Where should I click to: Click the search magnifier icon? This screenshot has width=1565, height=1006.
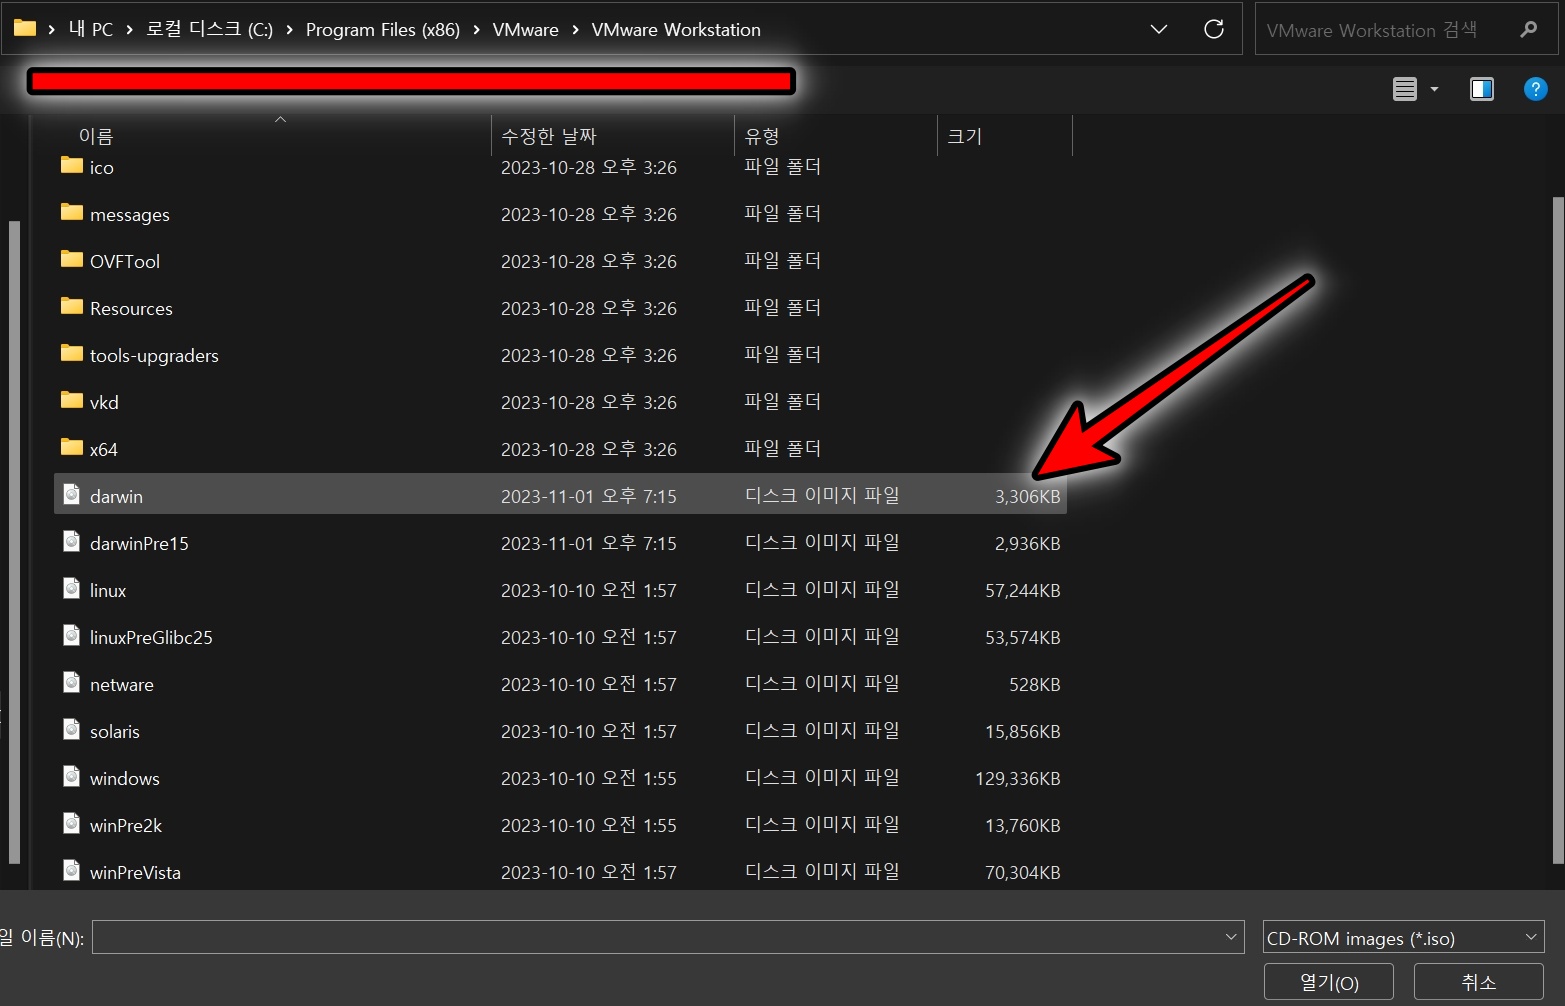(1529, 29)
